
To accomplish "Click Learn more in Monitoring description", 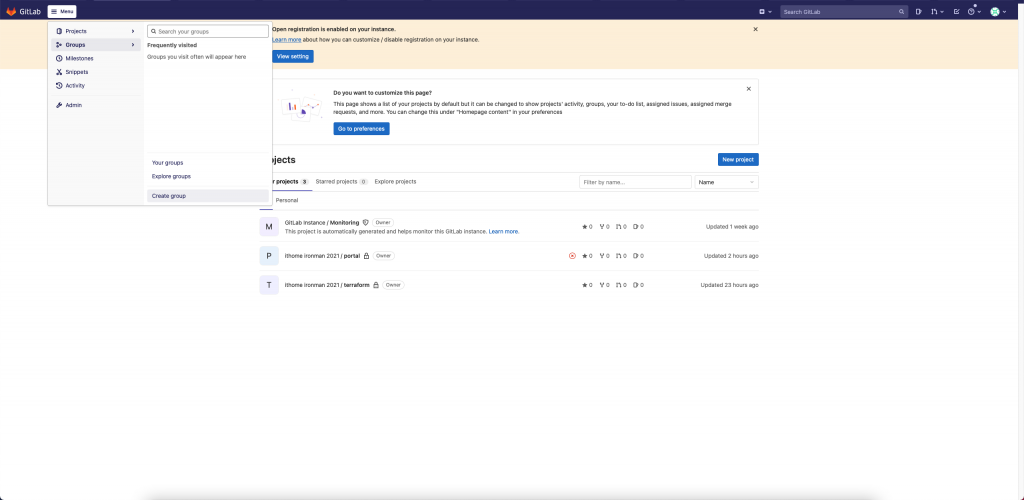I will coord(504,232).
